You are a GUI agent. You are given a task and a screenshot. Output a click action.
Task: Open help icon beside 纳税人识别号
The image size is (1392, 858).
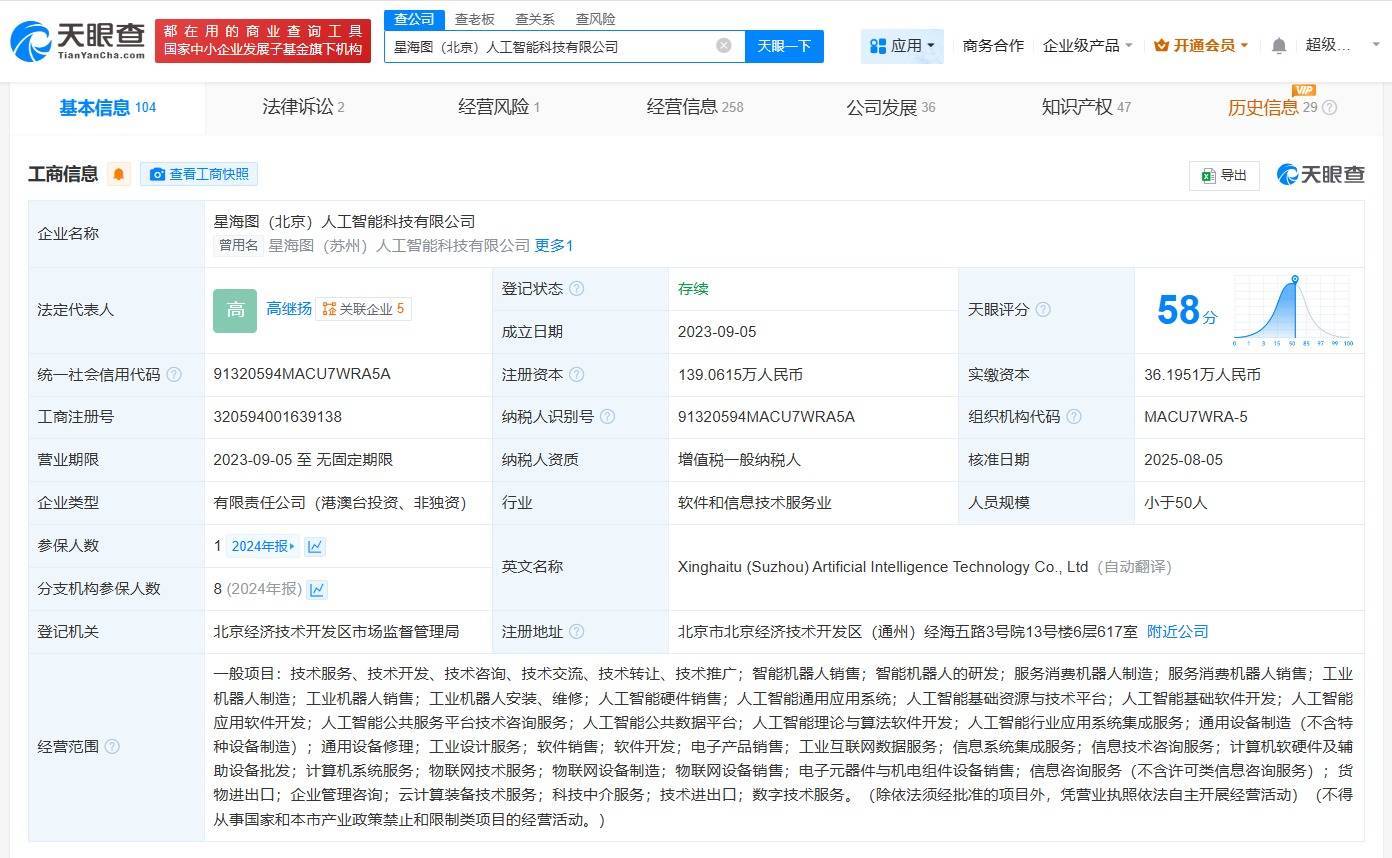(x=607, y=417)
